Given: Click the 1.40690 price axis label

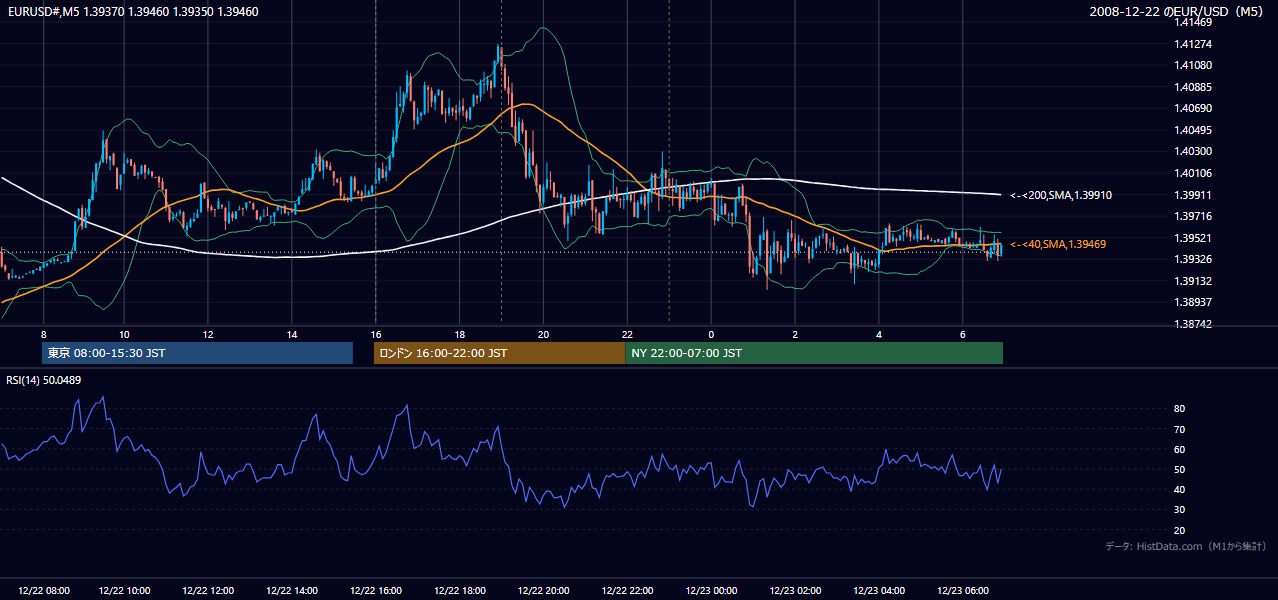Looking at the screenshot, I should (x=1192, y=108).
